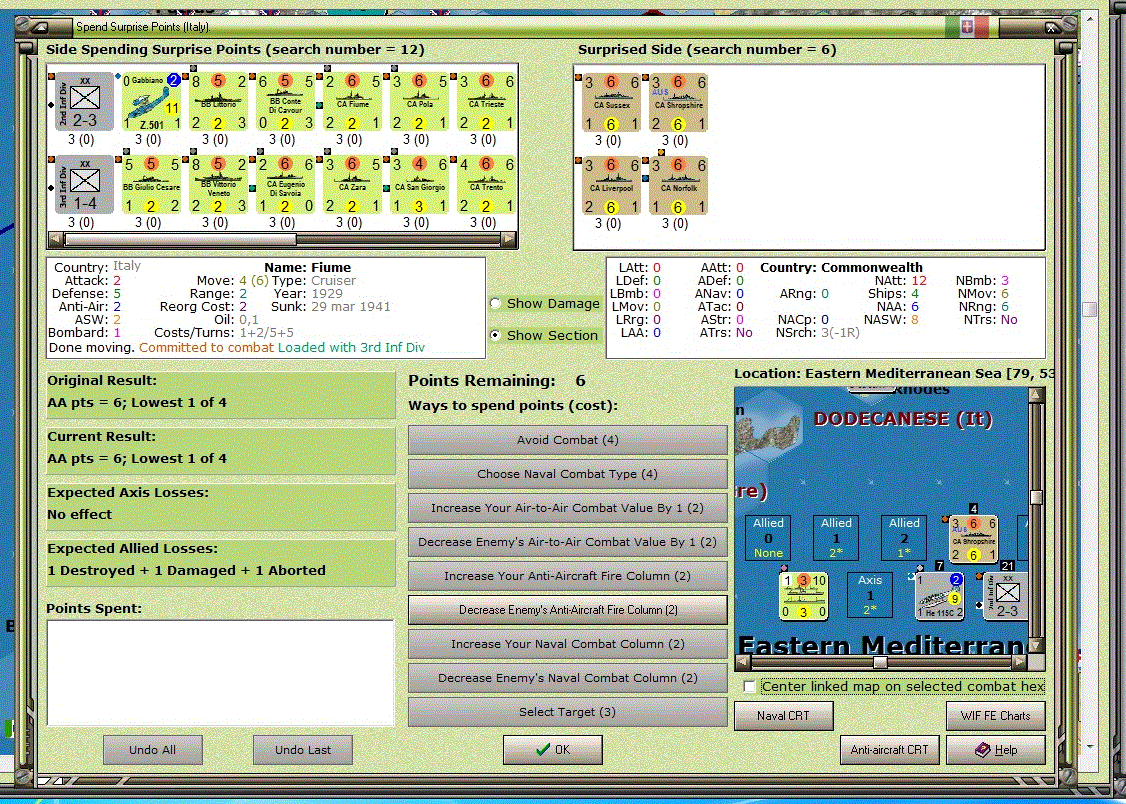Select the Gabbiano Z.501 seaplane counter
The height and width of the screenshot is (804, 1126).
151,101
